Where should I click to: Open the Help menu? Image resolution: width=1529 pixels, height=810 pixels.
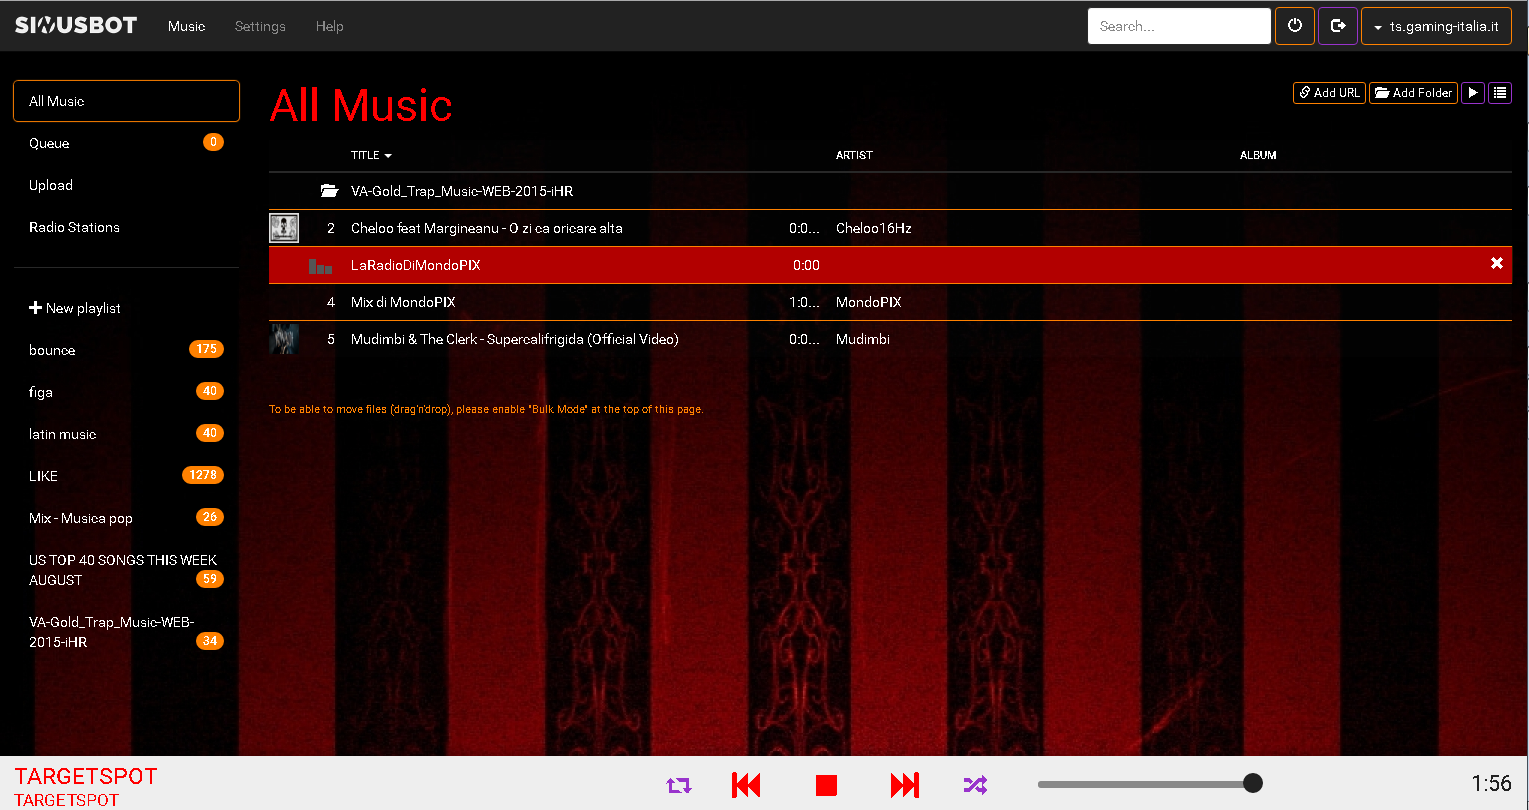click(329, 26)
